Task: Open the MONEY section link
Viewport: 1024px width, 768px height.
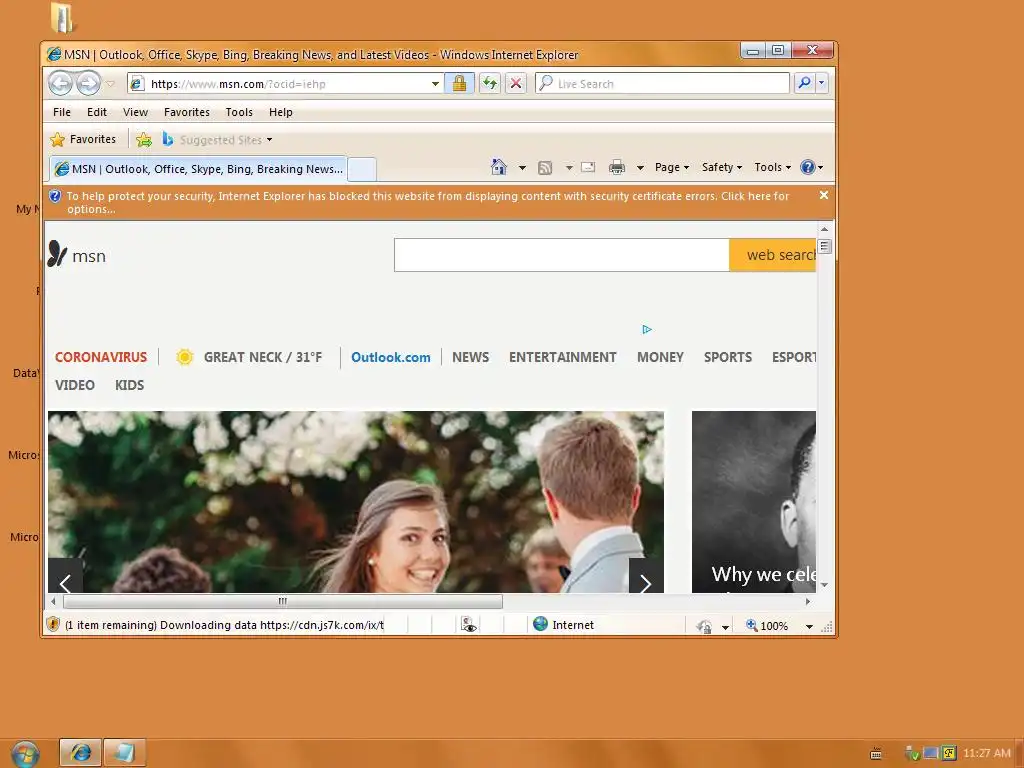Action: 660,357
